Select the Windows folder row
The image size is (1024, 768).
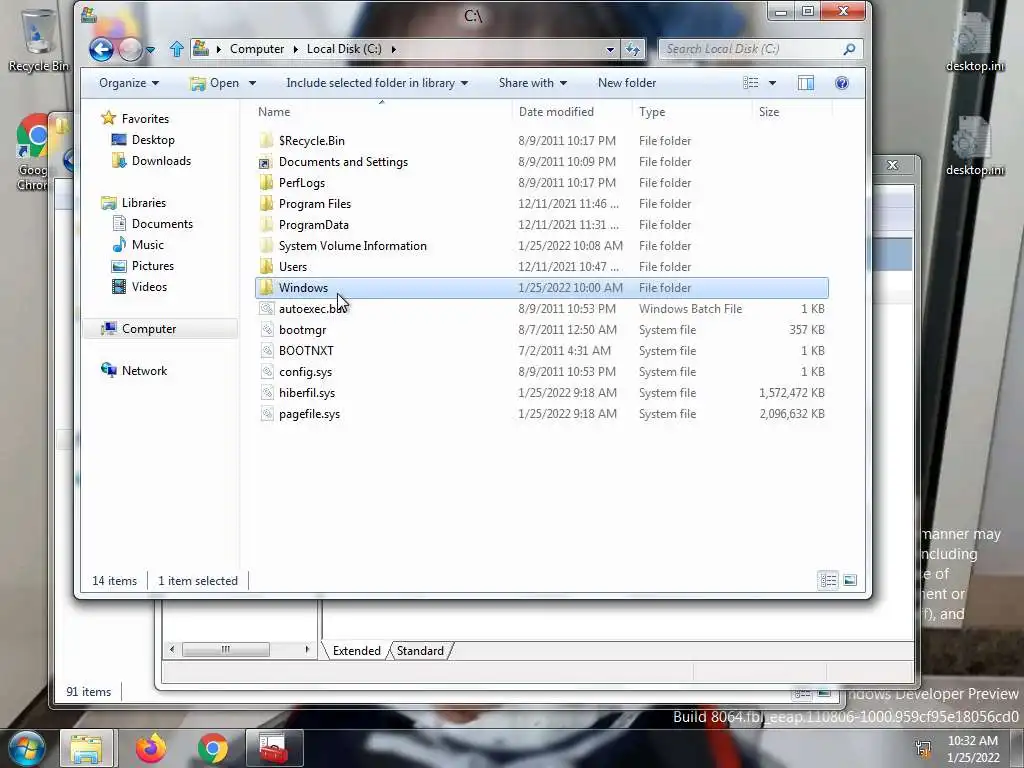coord(541,287)
